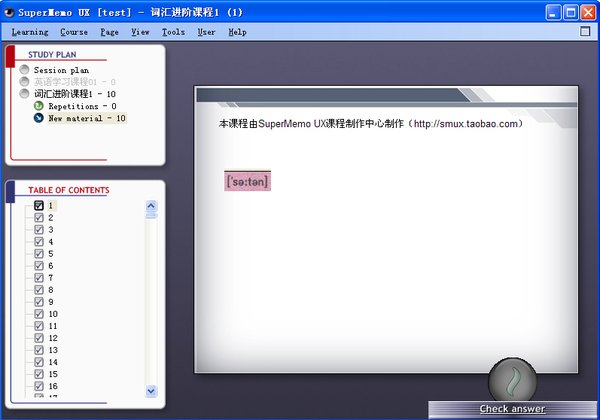Toggle checkbox for page 5
600x420 pixels.
click(x=39, y=254)
